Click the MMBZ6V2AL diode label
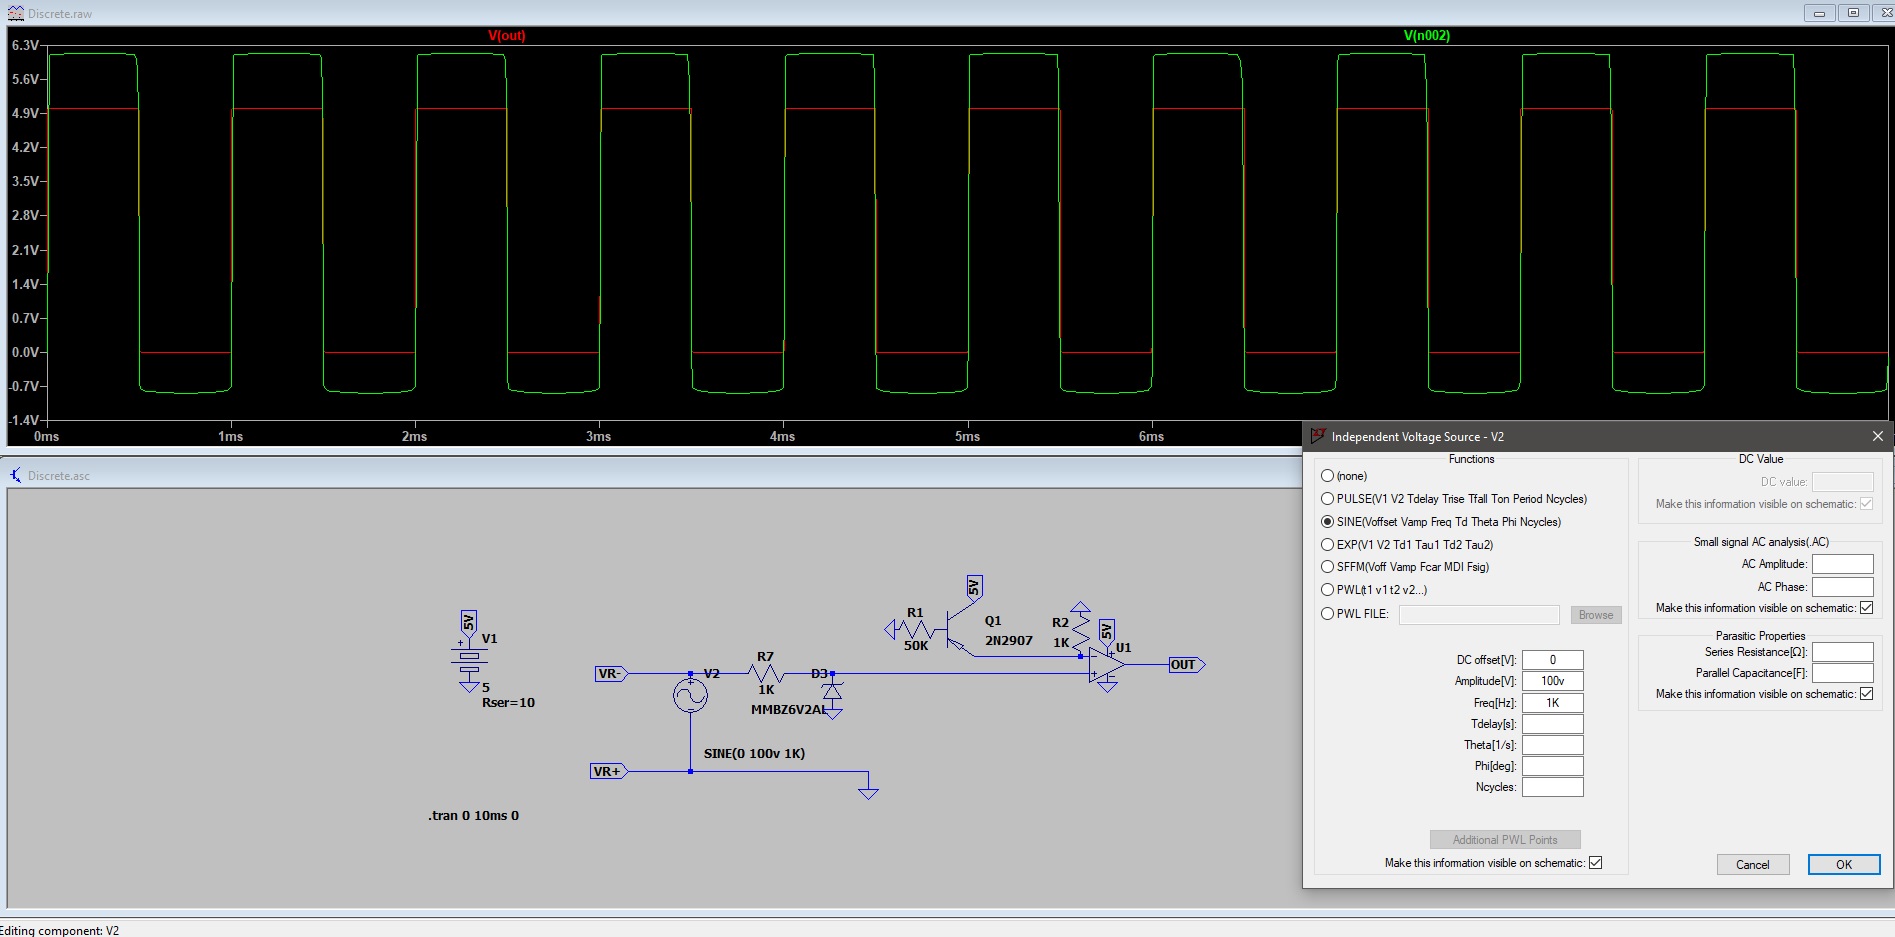 point(789,710)
